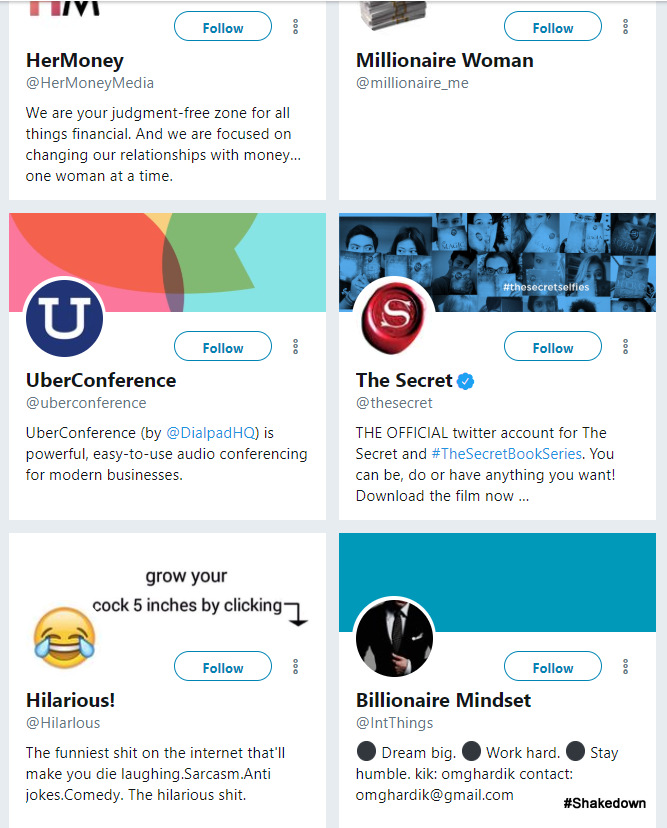The height and width of the screenshot is (828, 667).
Task: Follow the HerMoney account
Action: coord(223,27)
